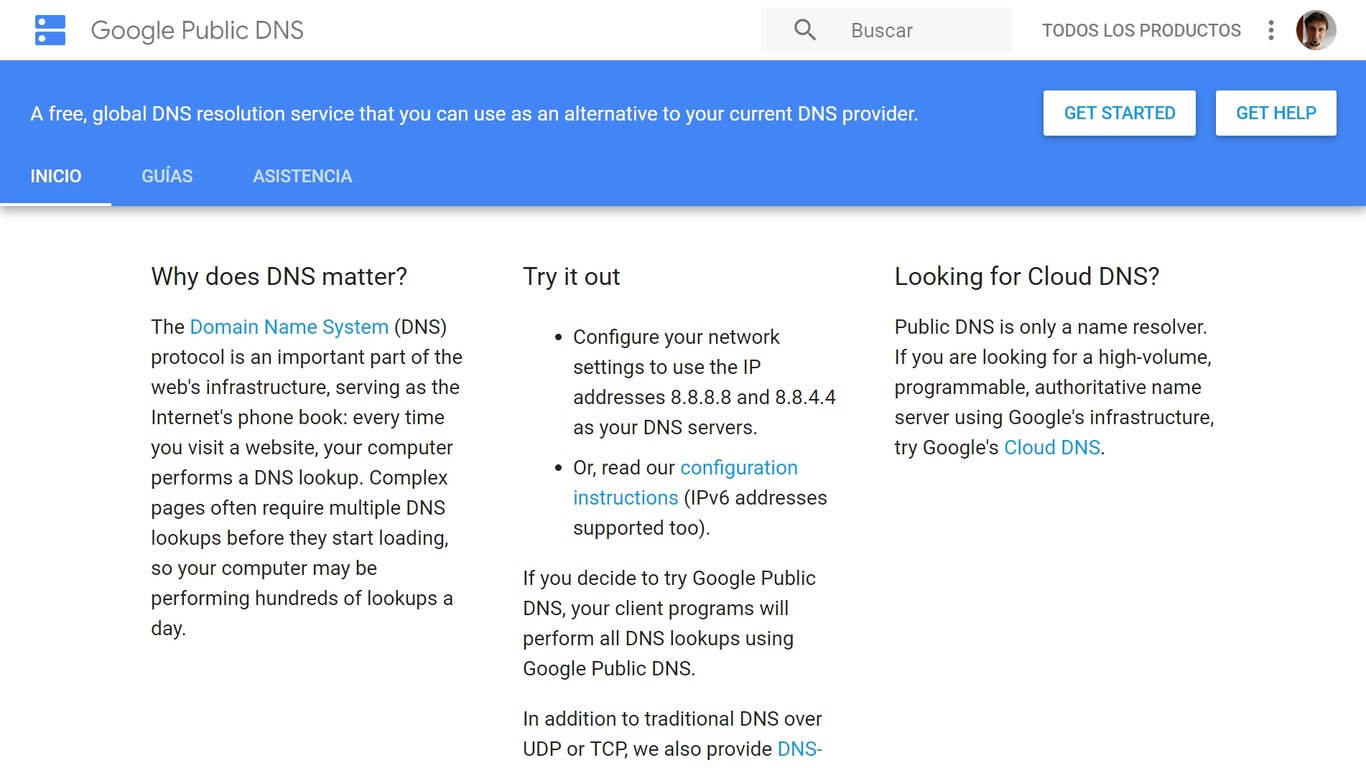Click the Google Public DNS logo icon
1366x768 pixels.
coord(50,30)
